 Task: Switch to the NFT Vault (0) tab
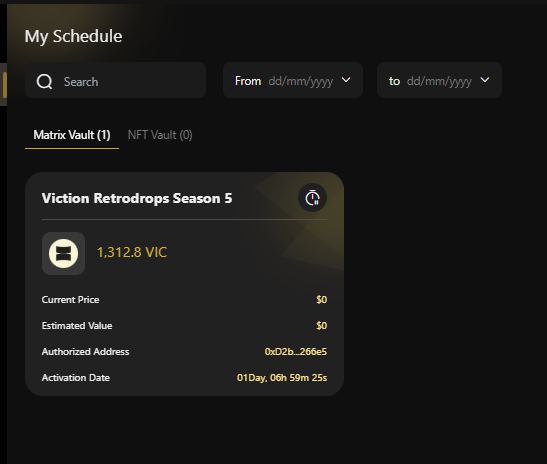pyautogui.click(x=160, y=135)
